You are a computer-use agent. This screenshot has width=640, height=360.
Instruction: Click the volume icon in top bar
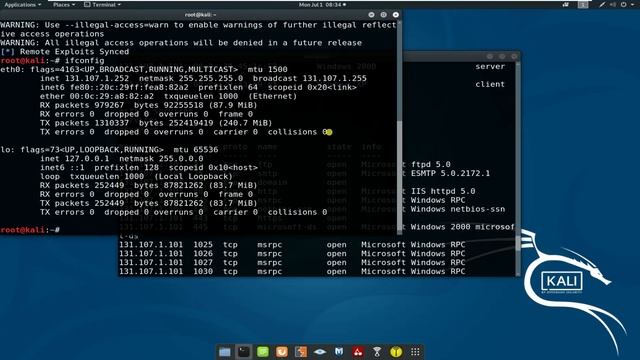click(613, 4)
